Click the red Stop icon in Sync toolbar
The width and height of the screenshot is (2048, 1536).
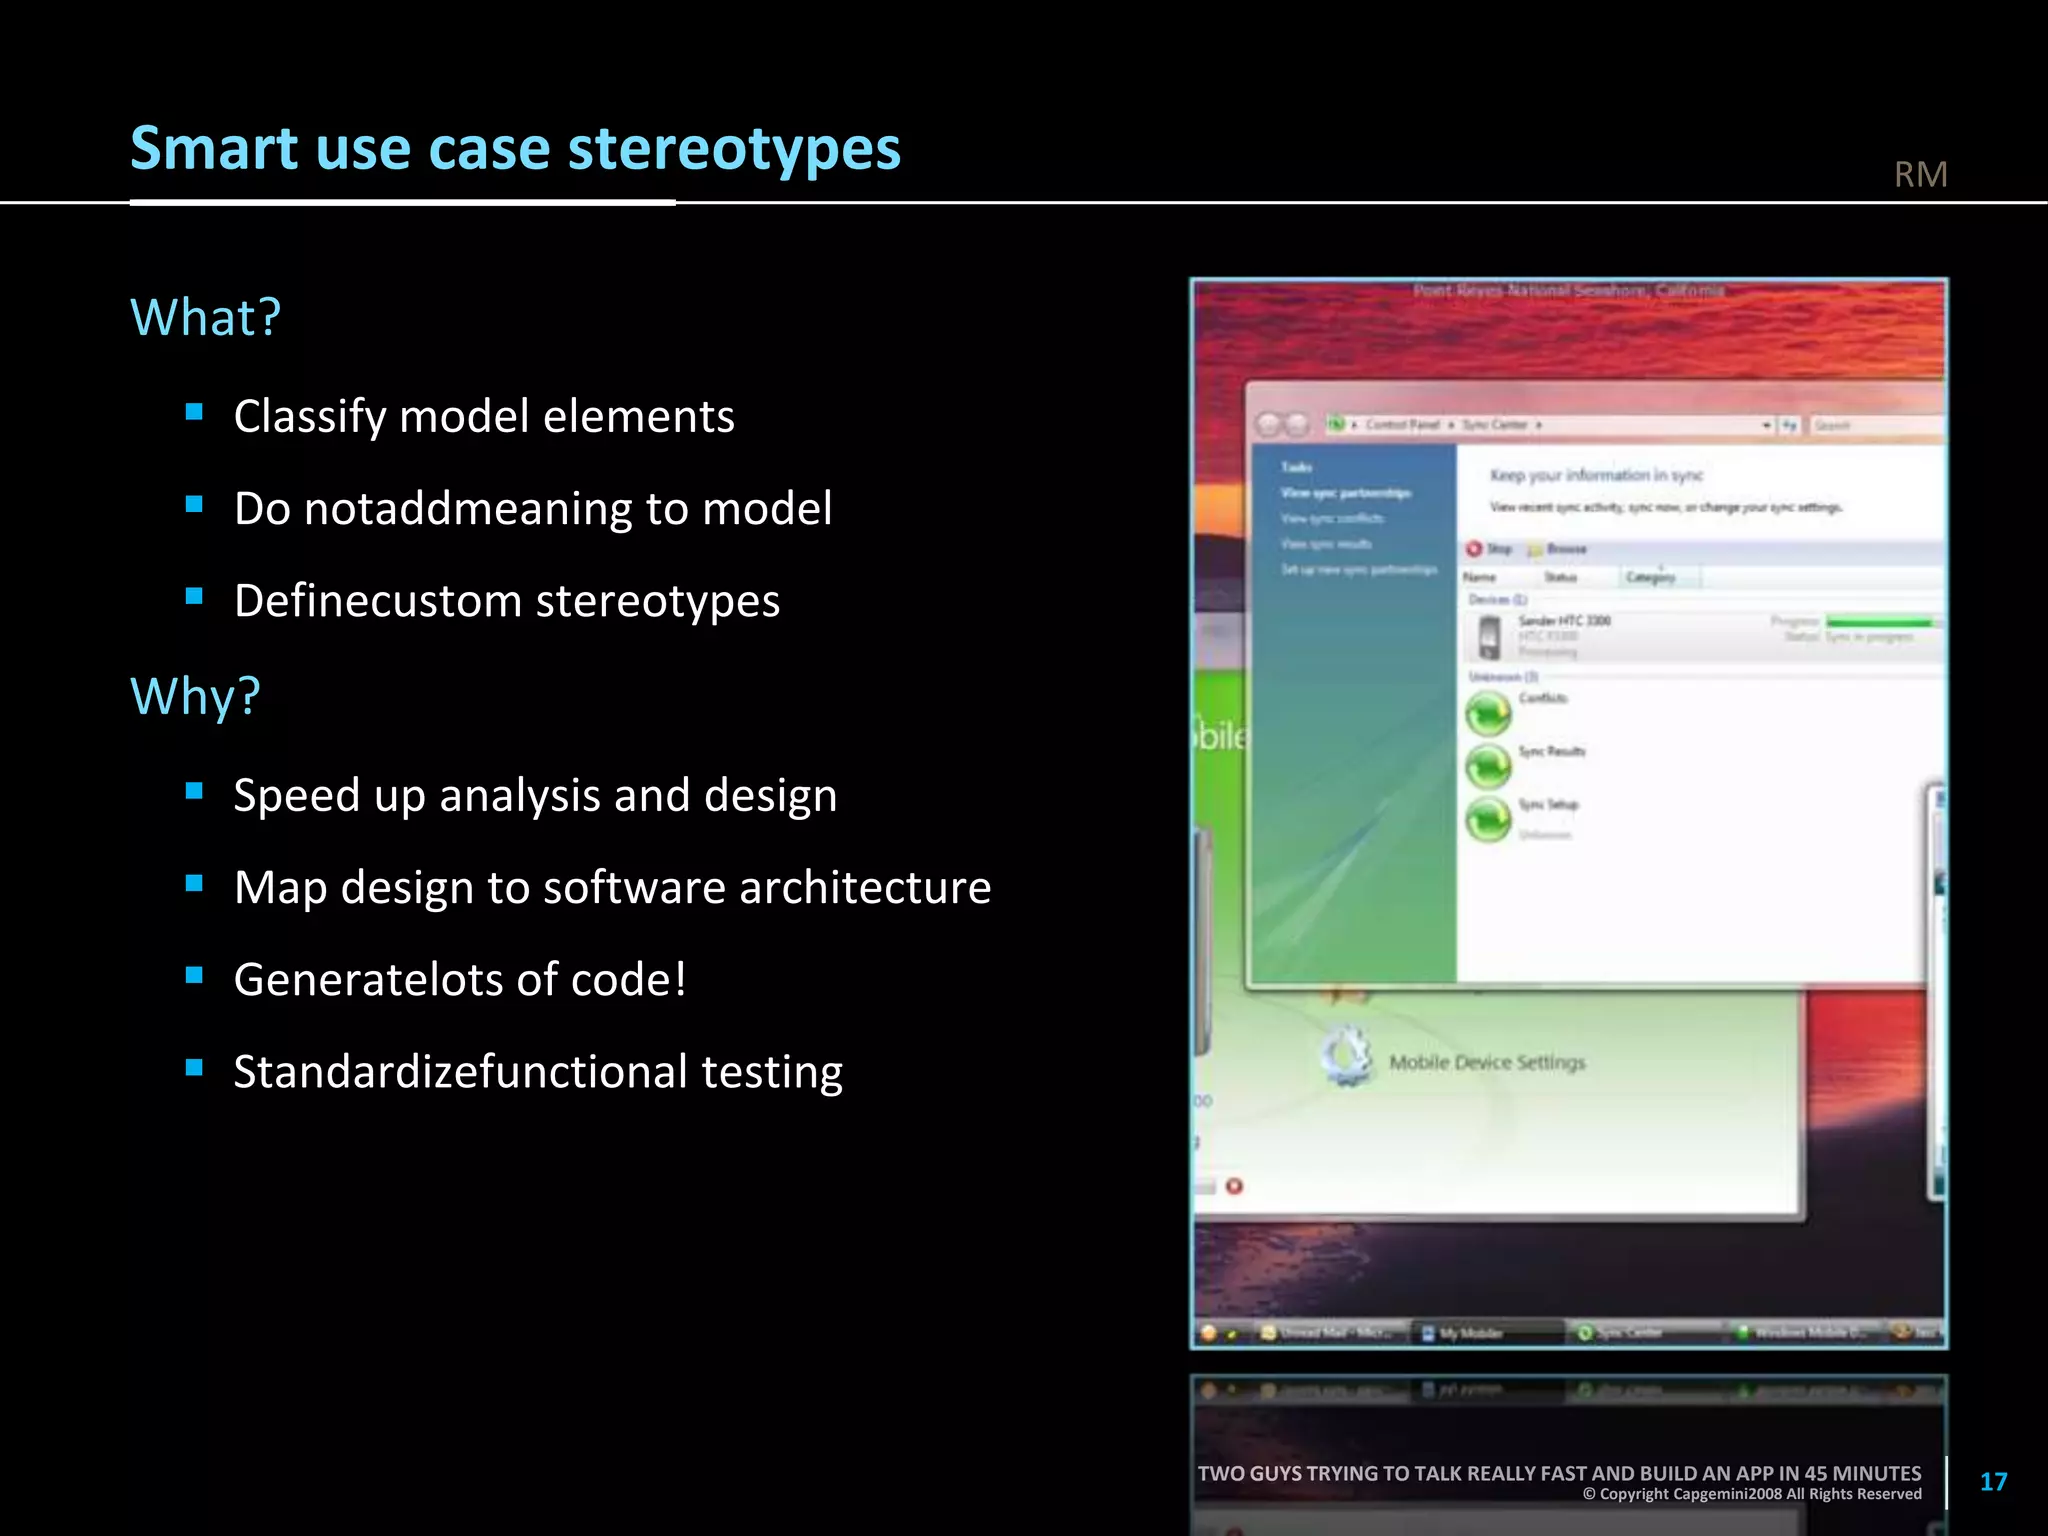click(1473, 549)
